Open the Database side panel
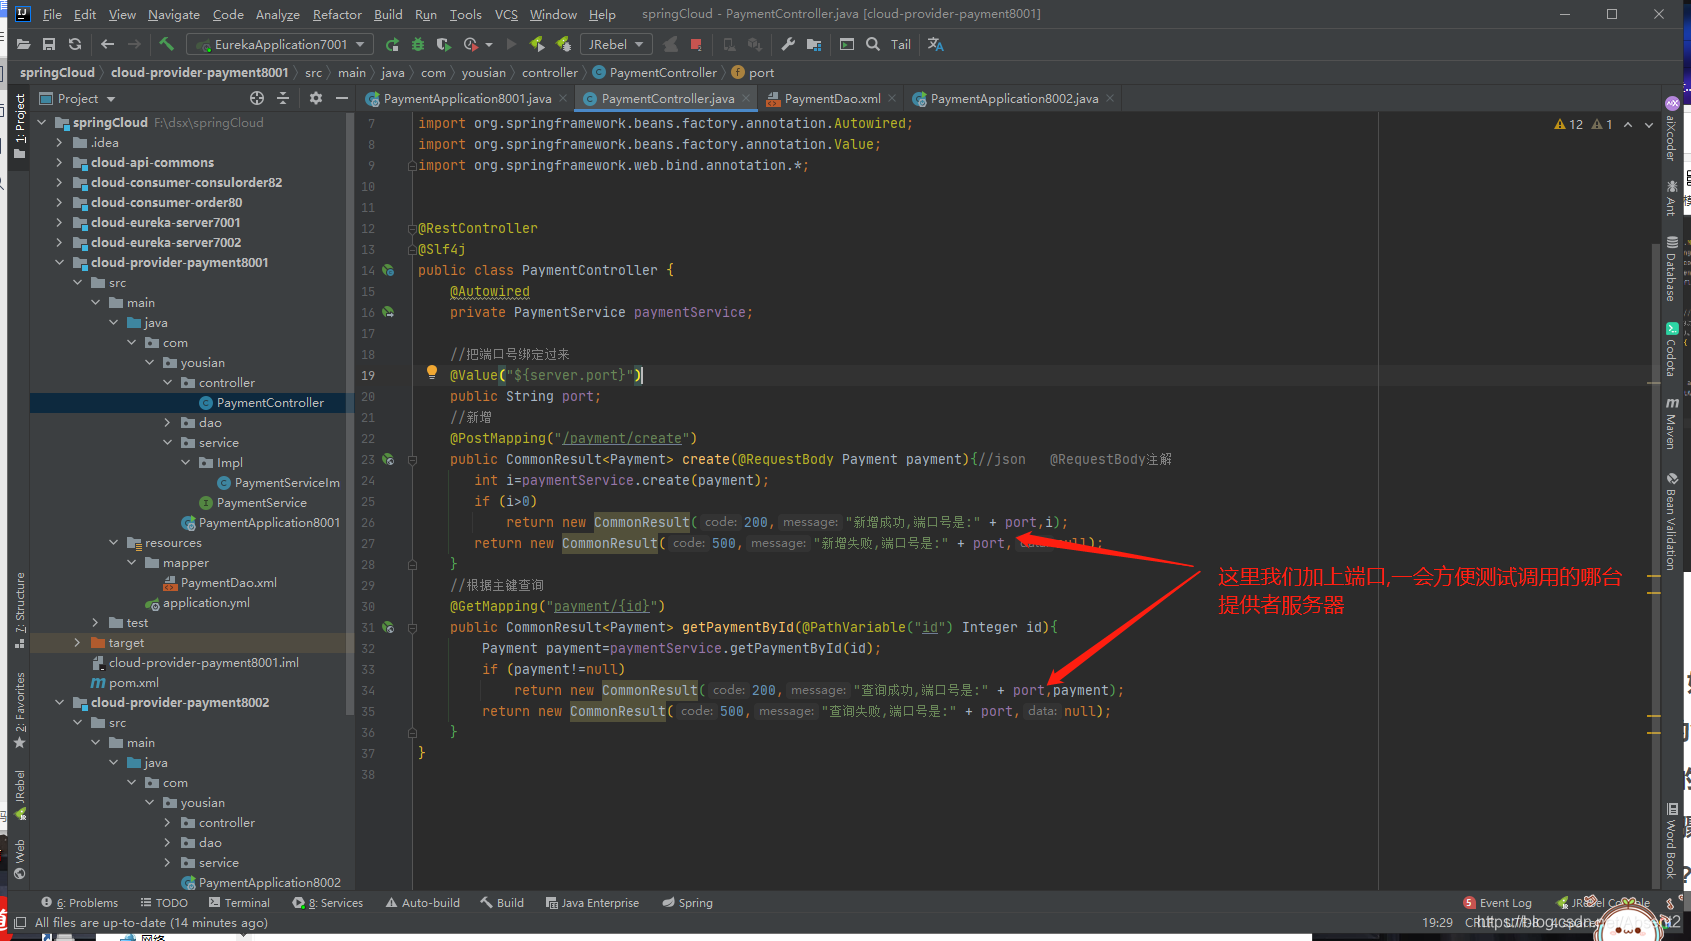The image size is (1691, 941). click(1672, 268)
